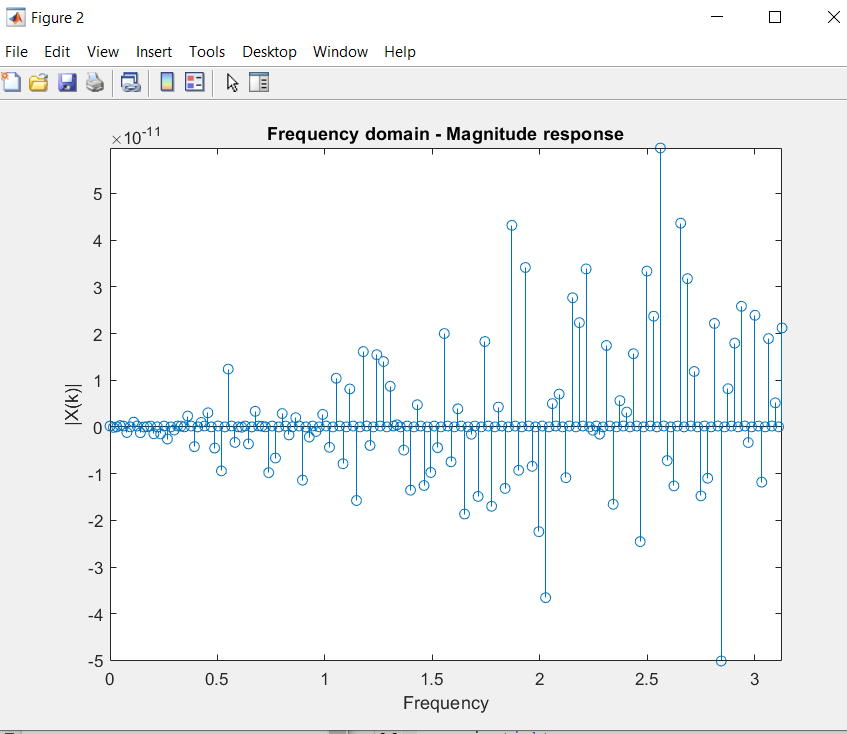Insert a colorbar using the toolbar icon
847x734 pixels.
coord(167,83)
